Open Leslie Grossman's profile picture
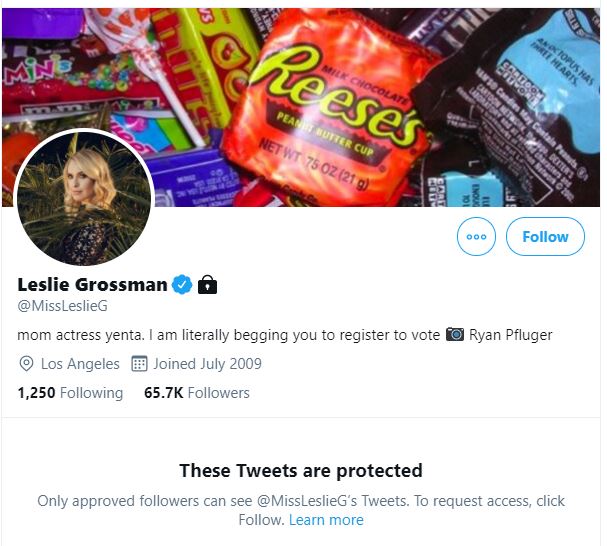The width and height of the screenshot is (607, 546). [x=84, y=199]
